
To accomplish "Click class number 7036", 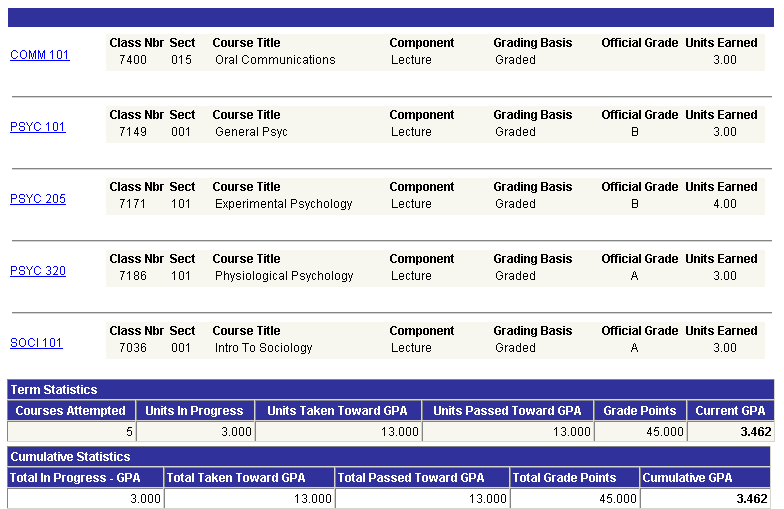I will 133,348.
